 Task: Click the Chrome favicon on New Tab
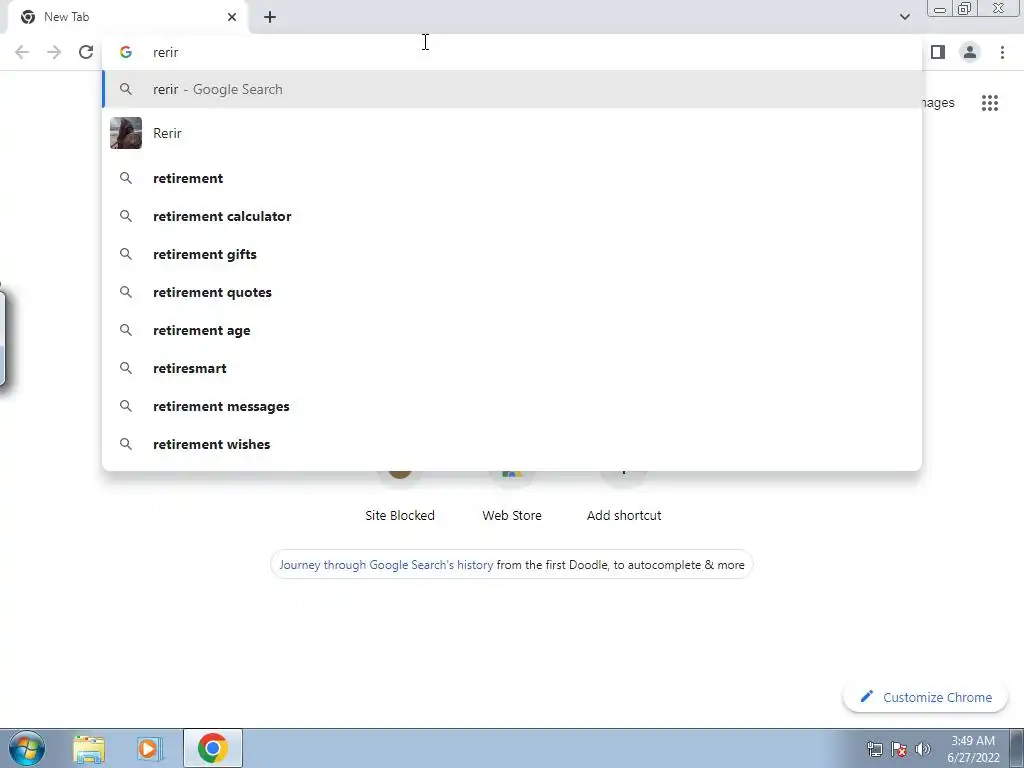tap(27, 17)
